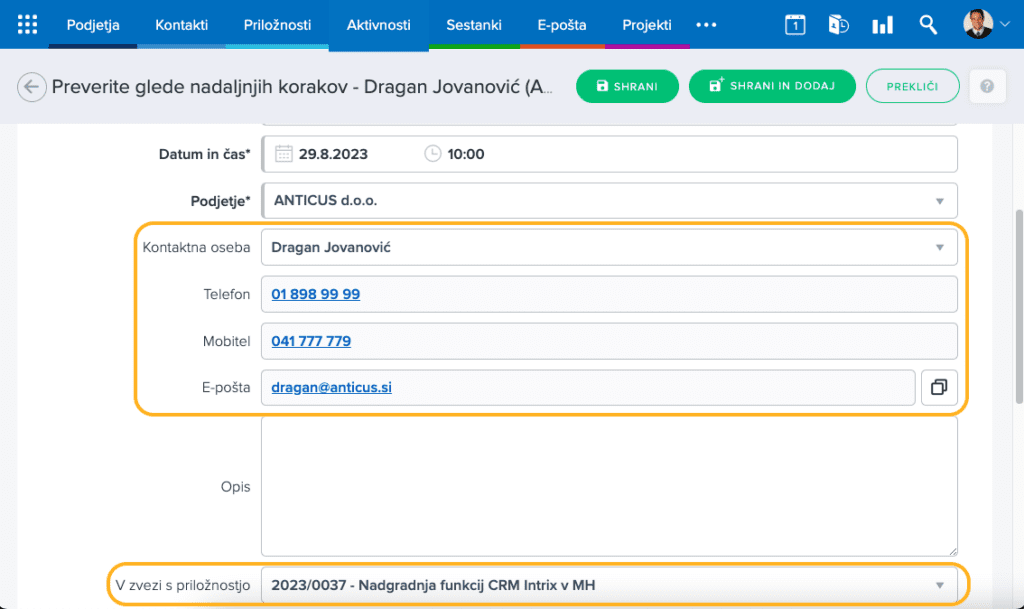Switch to the Sestanki tab
This screenshot has height=609, width=1024.
click(474, 24)
